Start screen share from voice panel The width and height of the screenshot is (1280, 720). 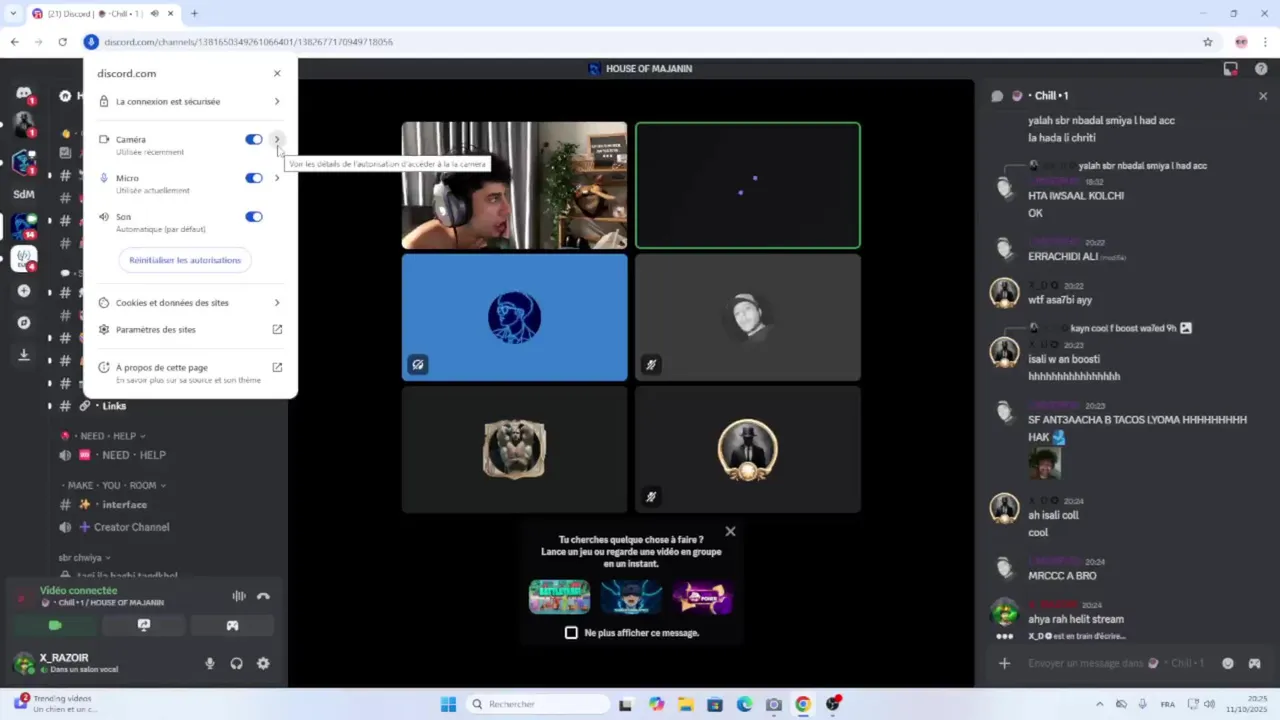(x=144, y=626)
